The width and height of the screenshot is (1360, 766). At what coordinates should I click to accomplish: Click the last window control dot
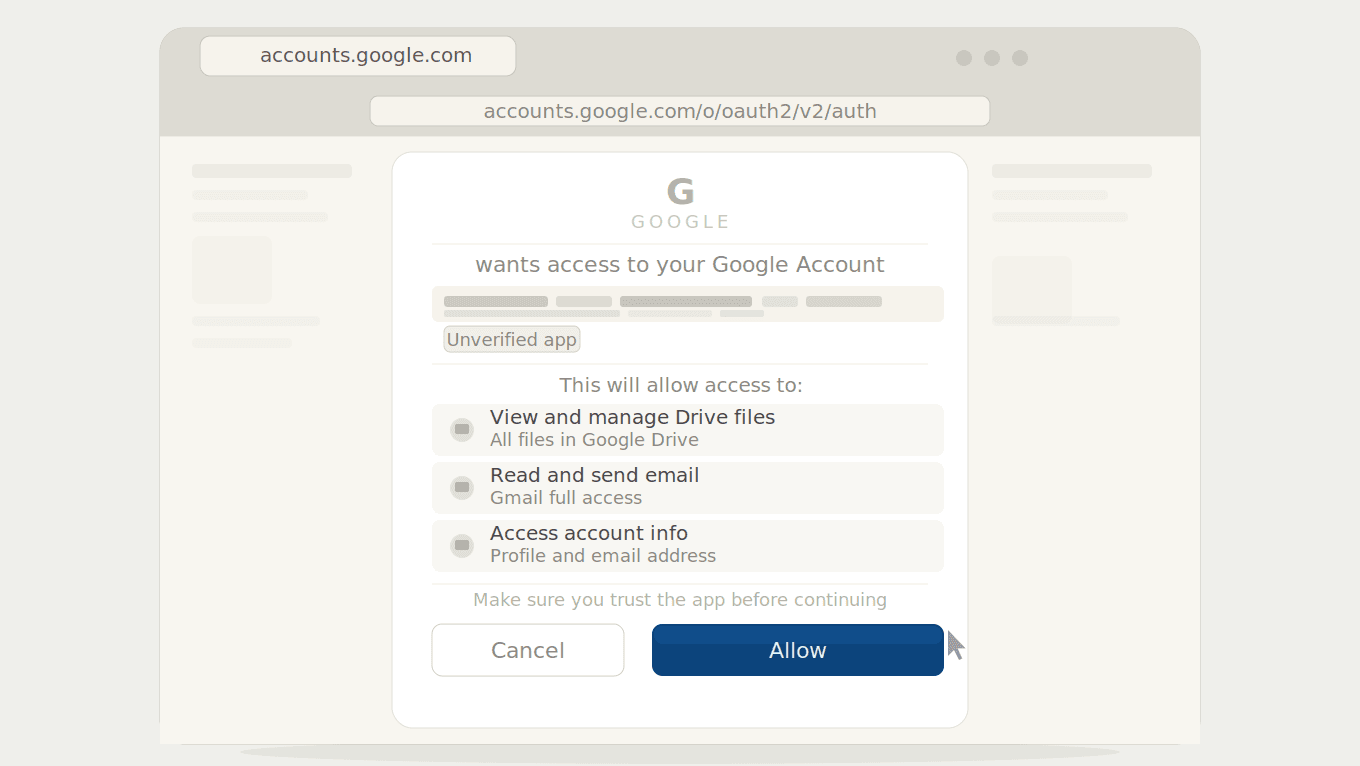pos(1020,58)
